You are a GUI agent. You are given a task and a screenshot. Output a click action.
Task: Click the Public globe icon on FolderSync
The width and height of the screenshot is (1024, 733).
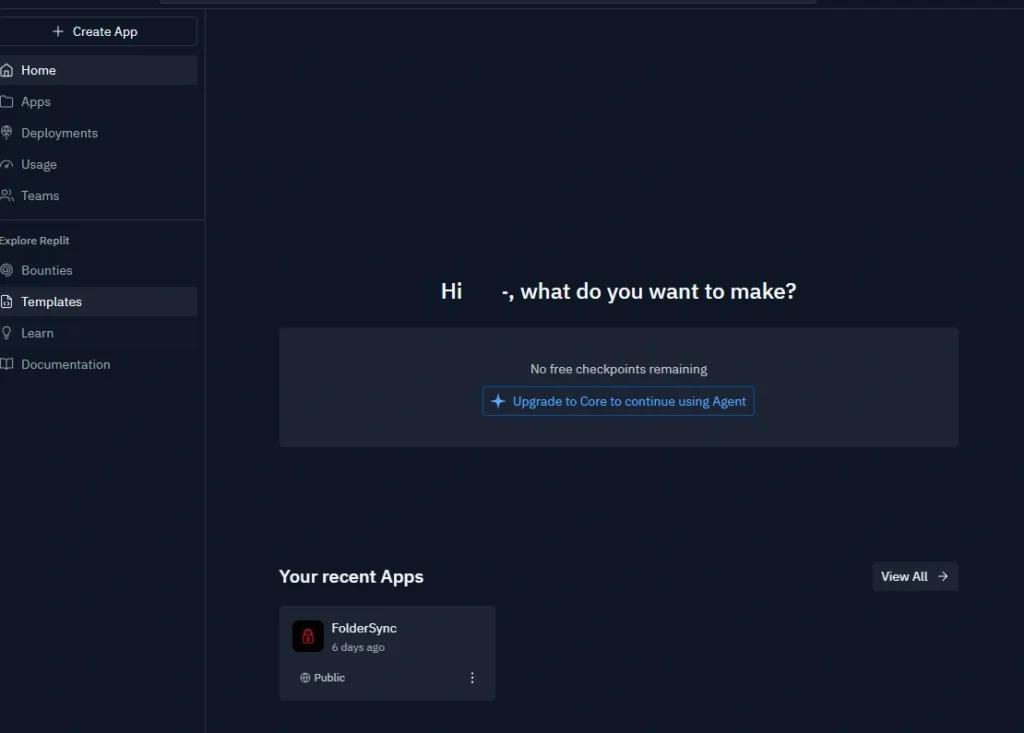click(x=305, y=677)
